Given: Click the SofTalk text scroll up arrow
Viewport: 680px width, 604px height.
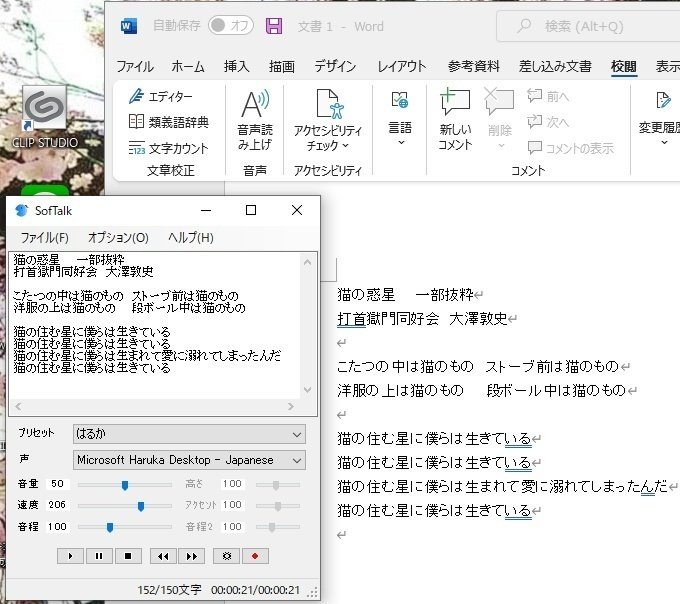Looking at the screenshot, I should (307, 262).
